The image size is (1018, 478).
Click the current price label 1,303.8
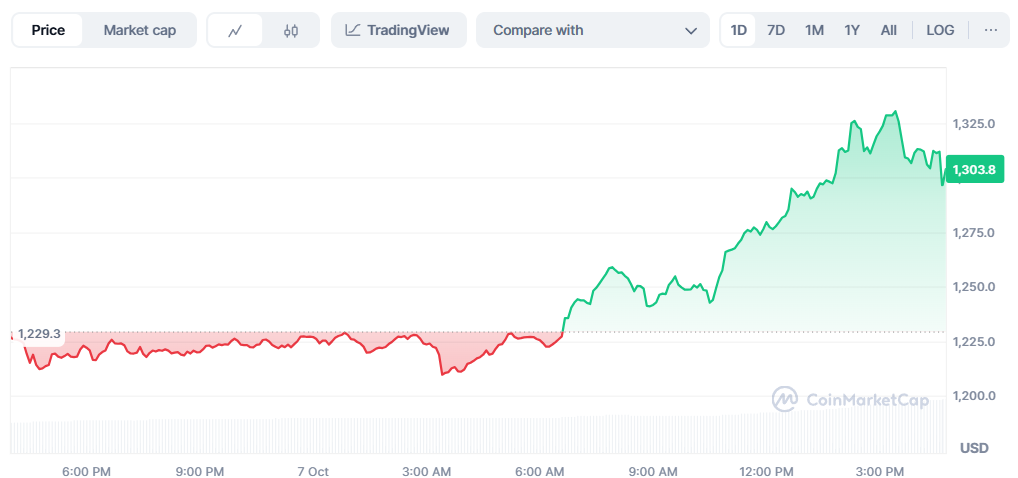[x=973, y=170]
